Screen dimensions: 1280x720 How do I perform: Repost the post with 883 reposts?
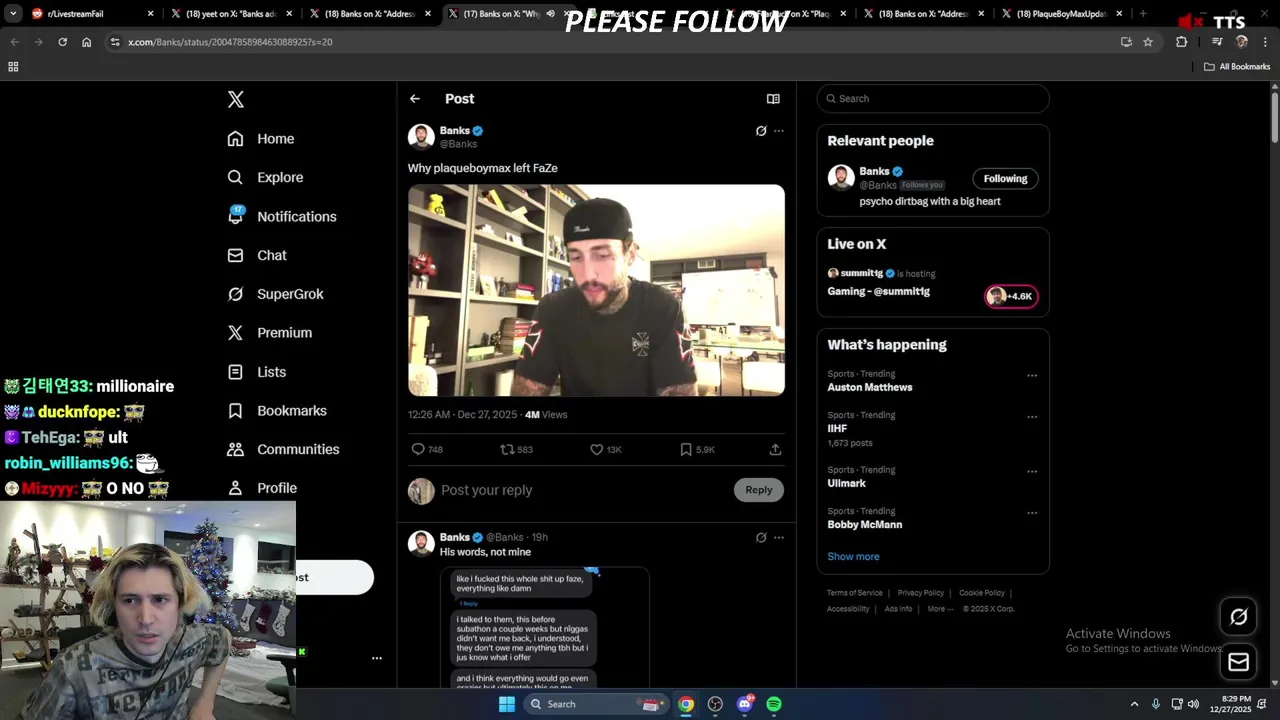click(516, 450)
